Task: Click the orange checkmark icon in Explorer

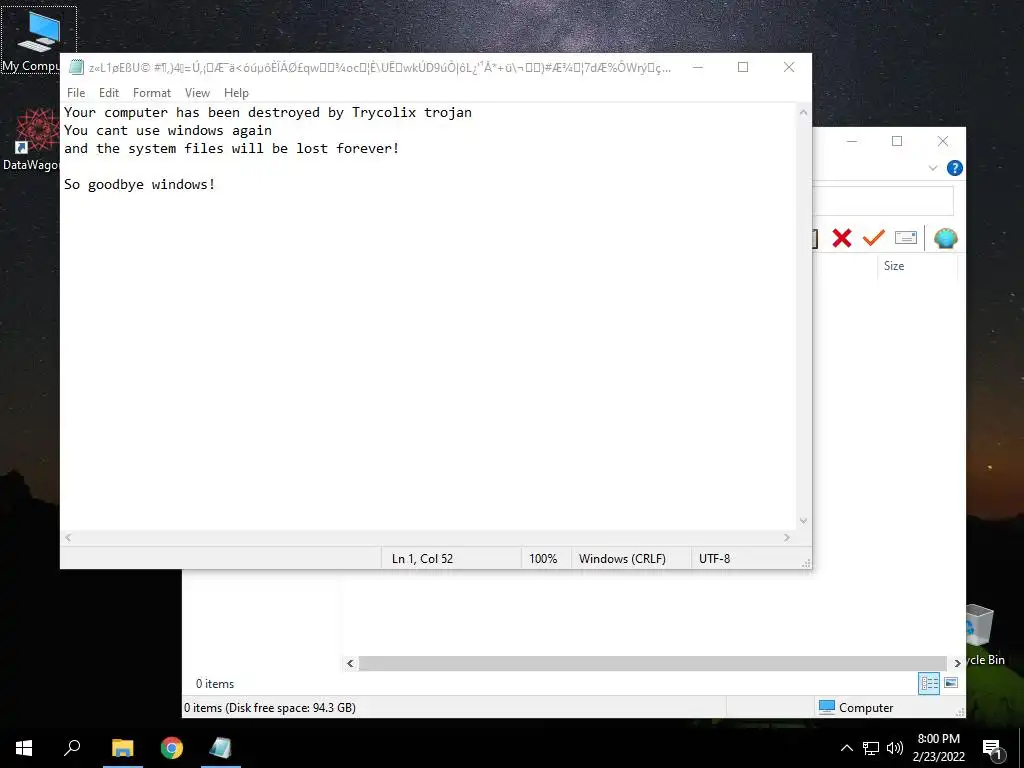Action: [873, 238]
